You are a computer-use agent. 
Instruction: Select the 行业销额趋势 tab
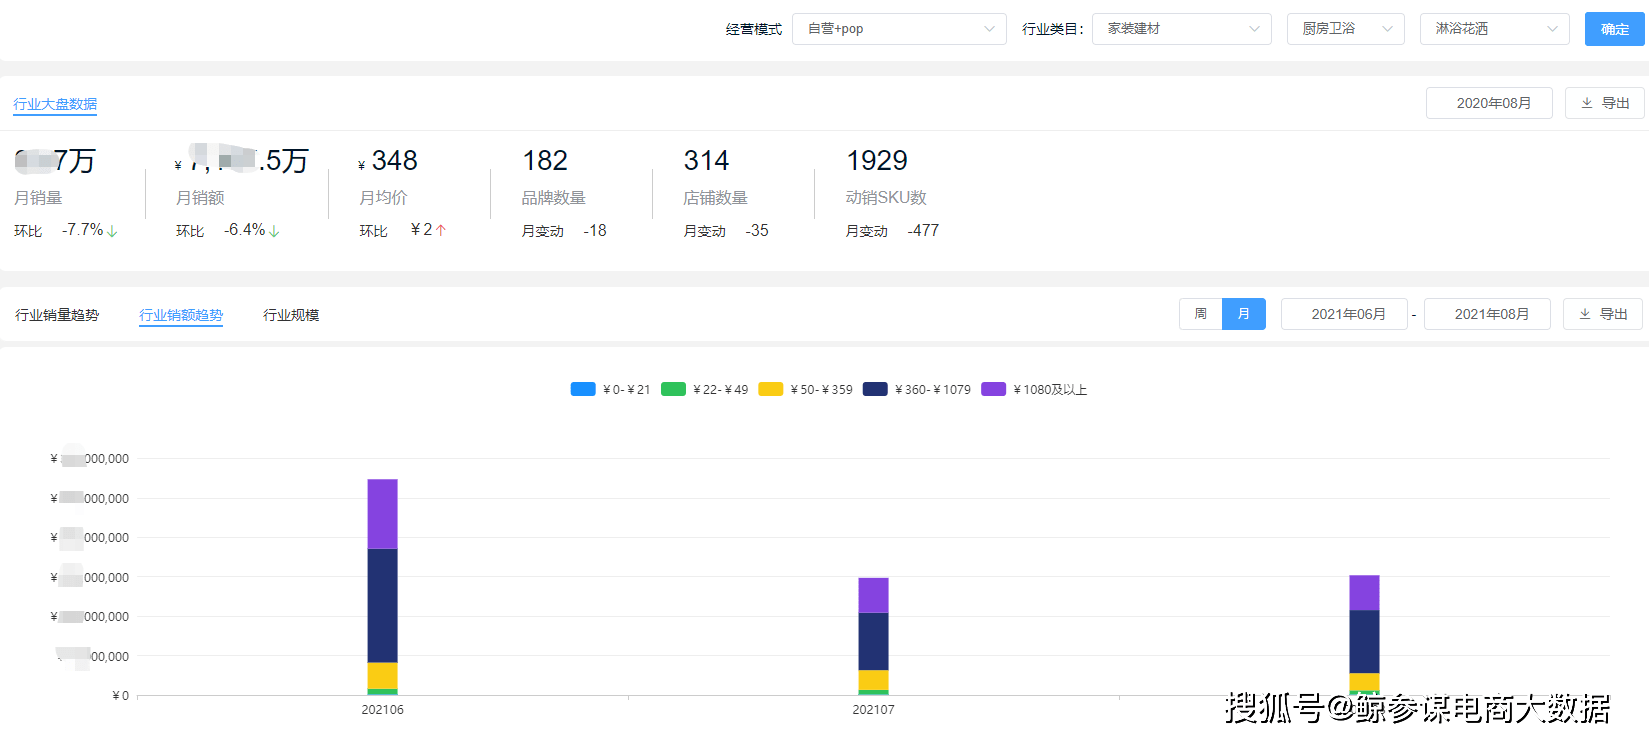point(181,315)
